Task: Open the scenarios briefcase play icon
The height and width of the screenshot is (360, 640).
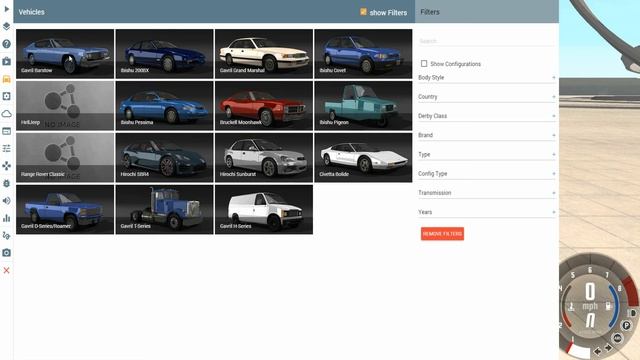Action: [x=7, y=61]
